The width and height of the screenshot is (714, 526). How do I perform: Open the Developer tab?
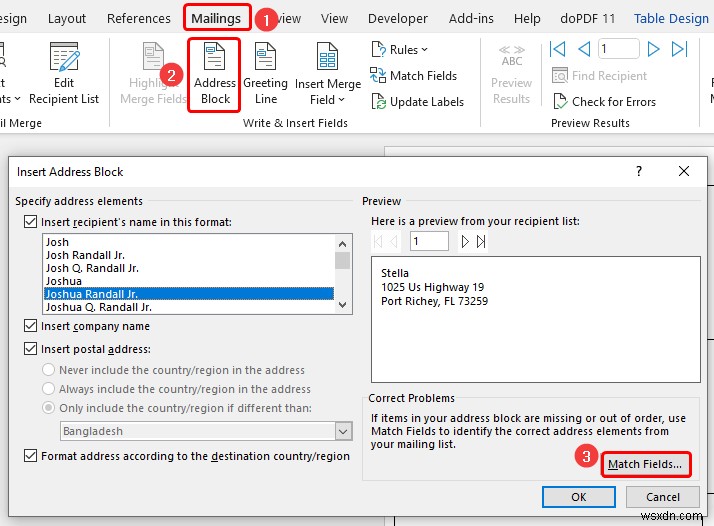click(398, 18)
